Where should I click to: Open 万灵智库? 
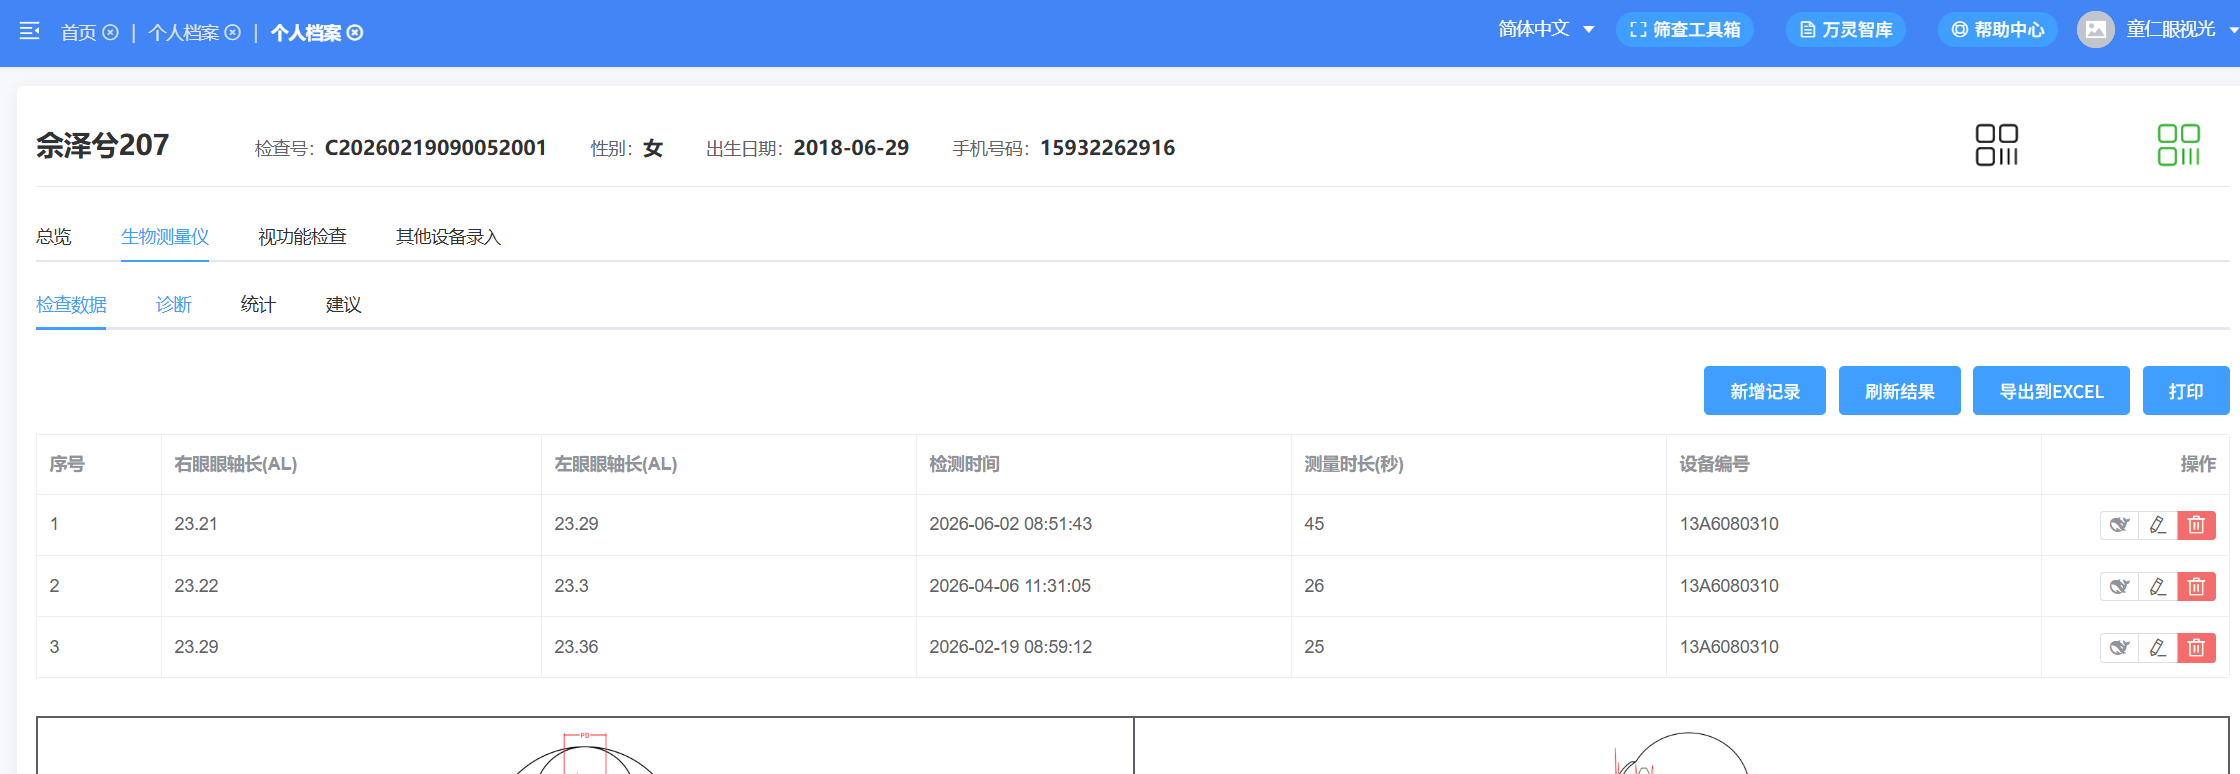[1846, 30]
